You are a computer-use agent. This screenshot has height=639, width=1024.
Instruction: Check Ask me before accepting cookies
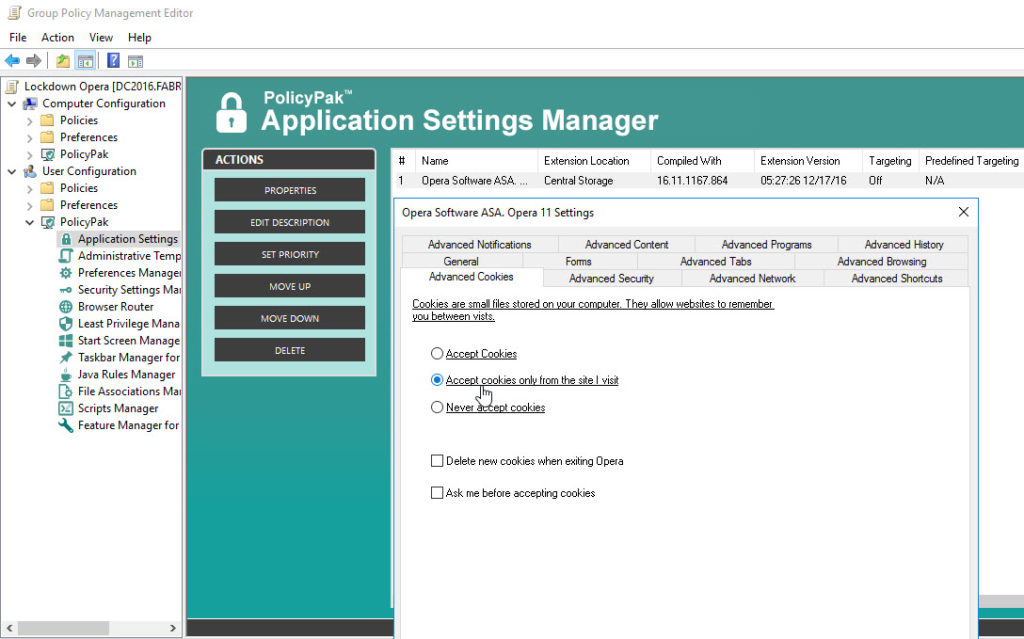pos(437,493)
